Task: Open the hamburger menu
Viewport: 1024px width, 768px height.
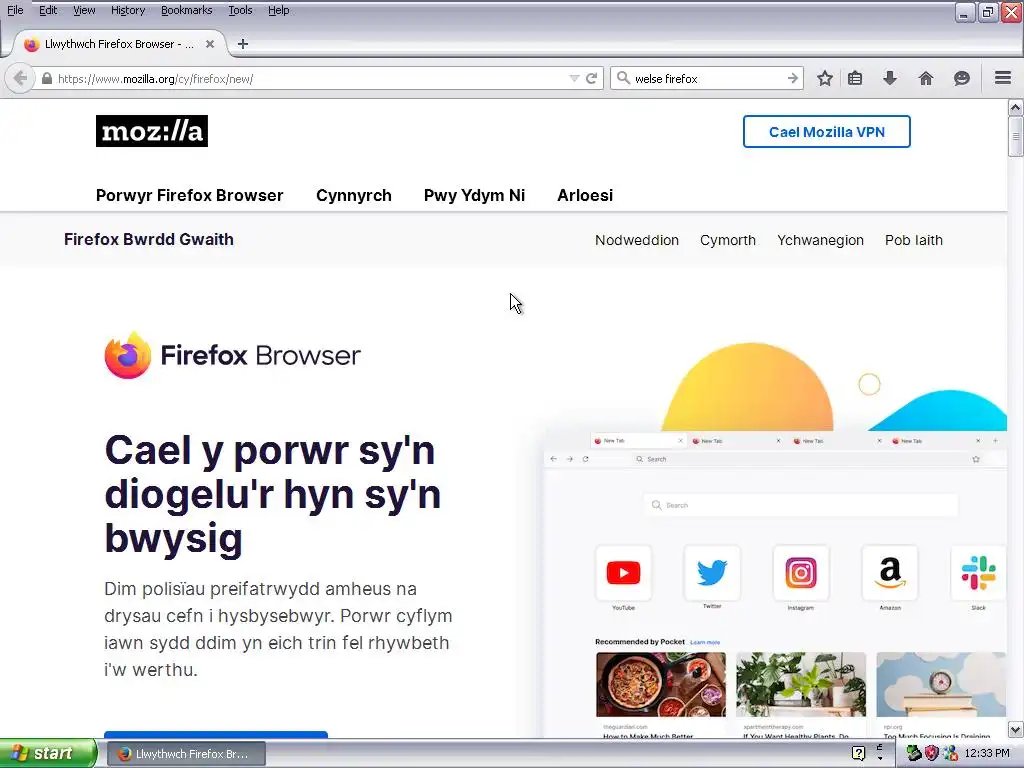Action: click(x=1003, y=78)
